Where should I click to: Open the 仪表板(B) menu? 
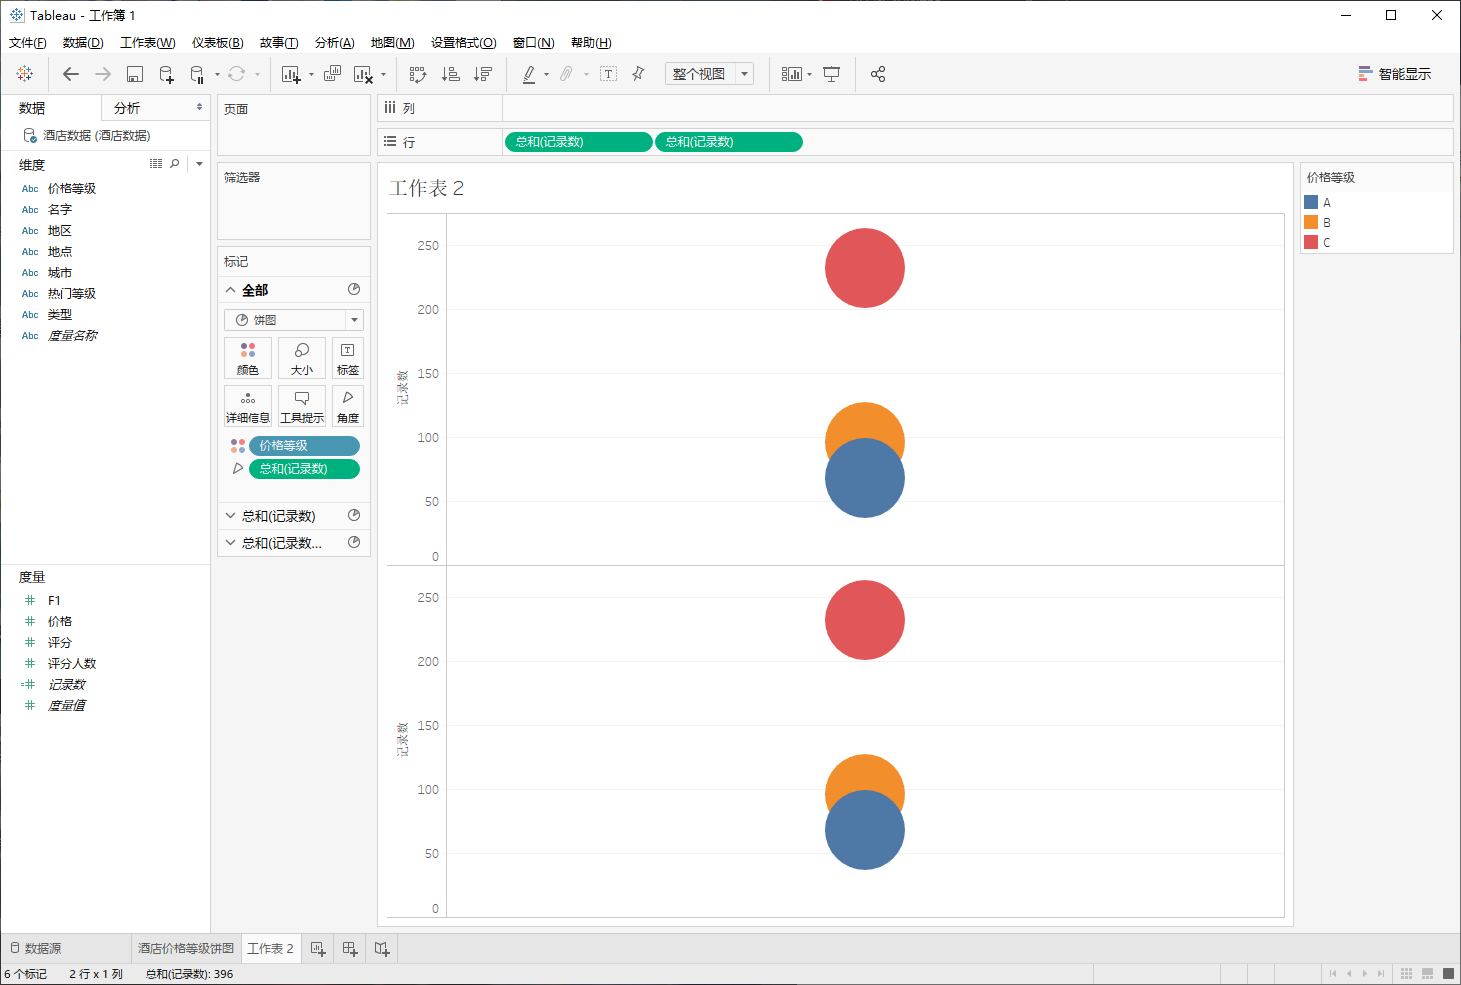218,43
